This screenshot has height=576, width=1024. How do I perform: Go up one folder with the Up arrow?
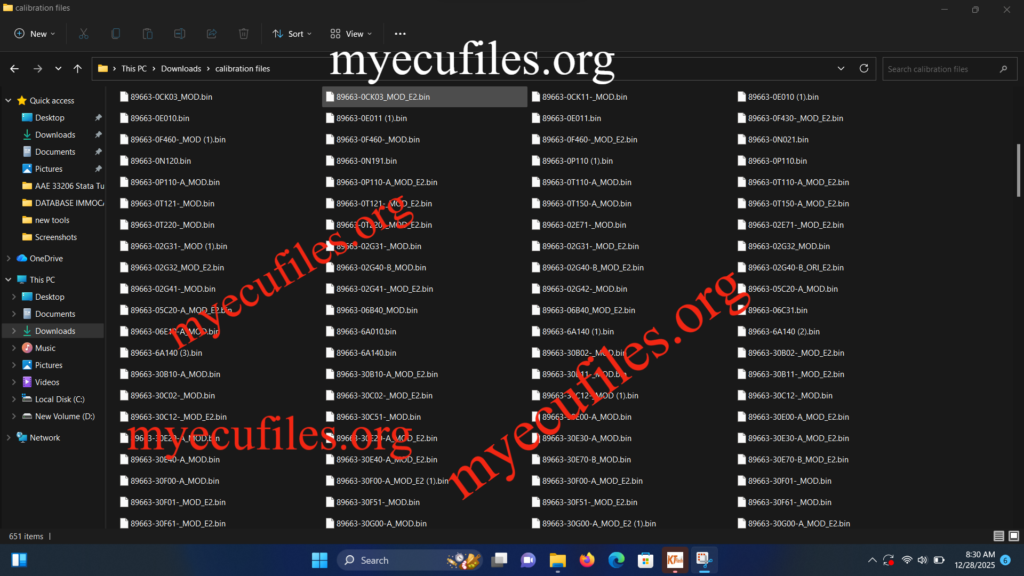[78, 69]
